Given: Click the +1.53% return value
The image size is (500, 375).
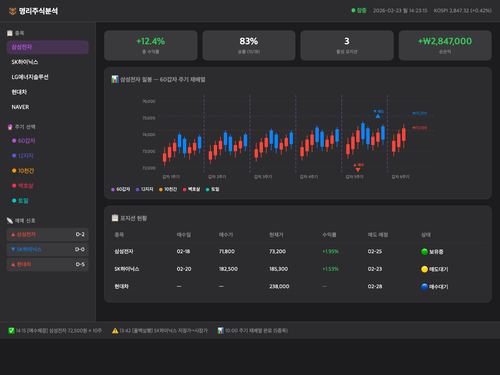Looking at the screenshot, I should [x=330, y=269].
